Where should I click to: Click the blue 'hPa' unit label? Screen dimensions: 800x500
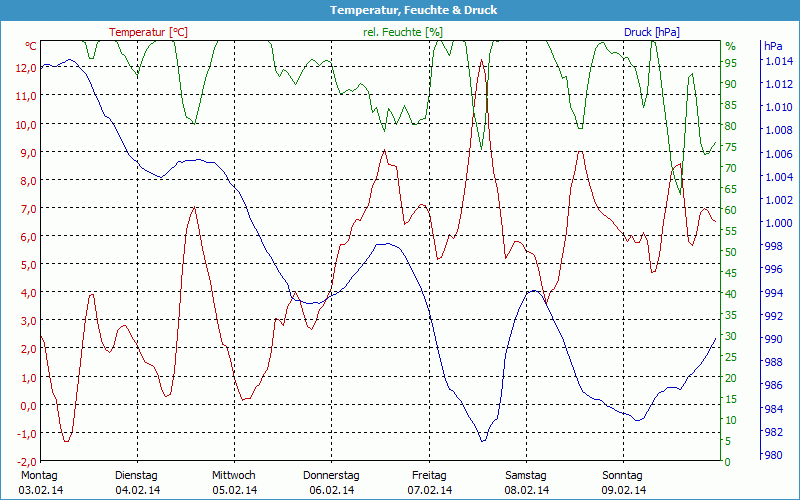pyautogui.click(x=773, y=46)
